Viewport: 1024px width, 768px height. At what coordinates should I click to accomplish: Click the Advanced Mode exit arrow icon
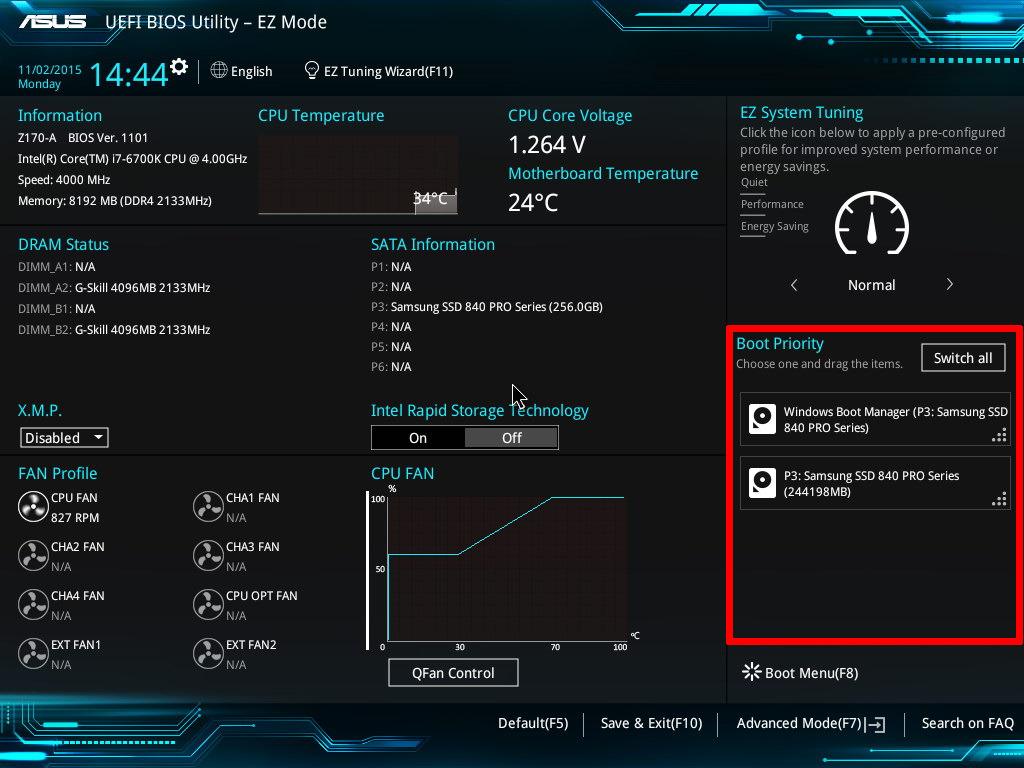(876, 724)
